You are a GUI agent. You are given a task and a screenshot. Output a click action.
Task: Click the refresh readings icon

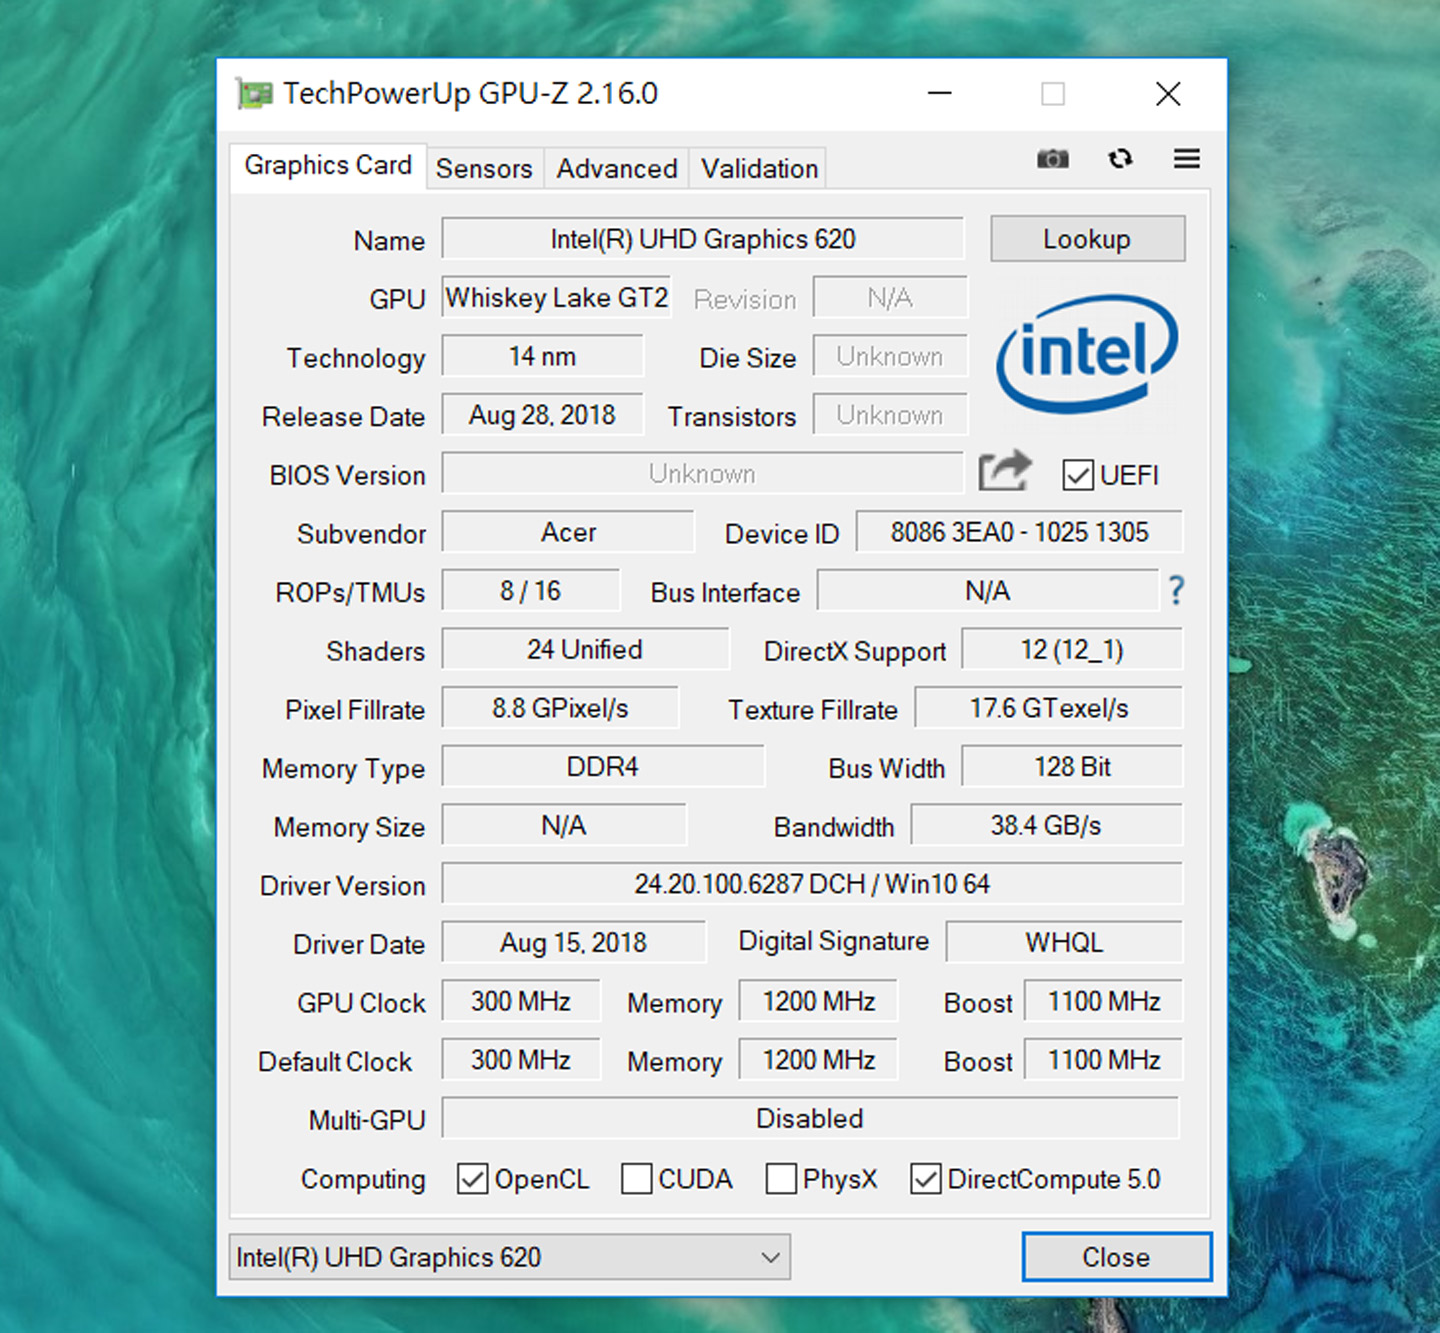point(1121,159)
